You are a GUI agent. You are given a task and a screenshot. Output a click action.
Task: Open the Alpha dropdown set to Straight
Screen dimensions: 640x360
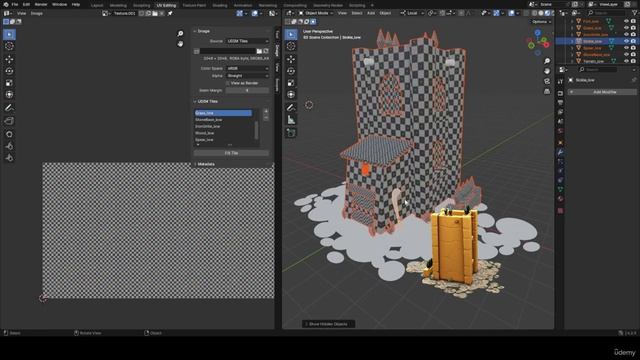247,76
